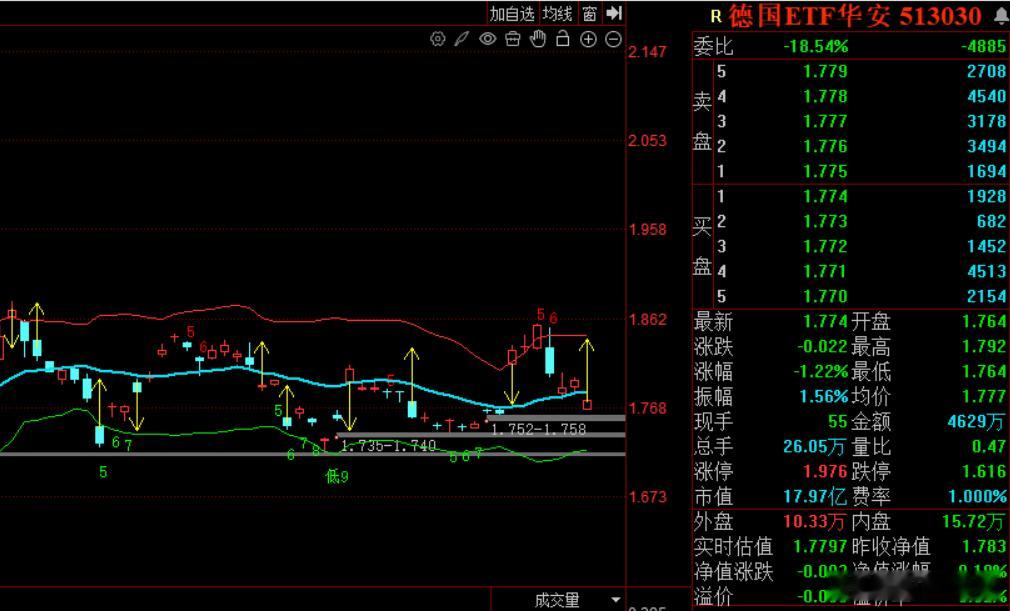Click buy volume 4513
1010x611 pixels.
tap(986, 271)
